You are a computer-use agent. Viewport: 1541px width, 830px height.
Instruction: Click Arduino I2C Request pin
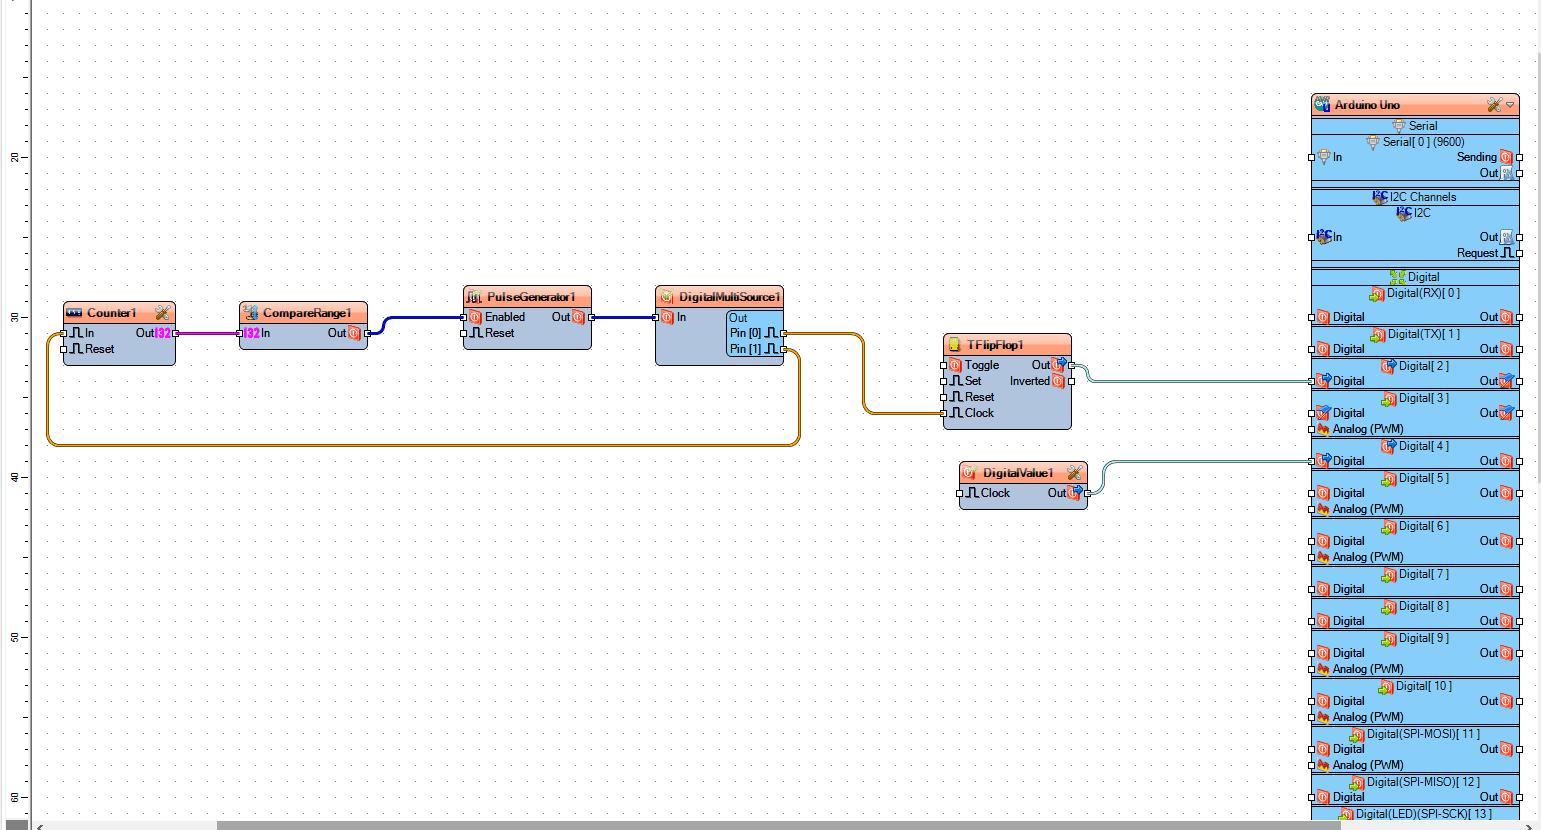pyautogui.click(x=1519, y=253)
